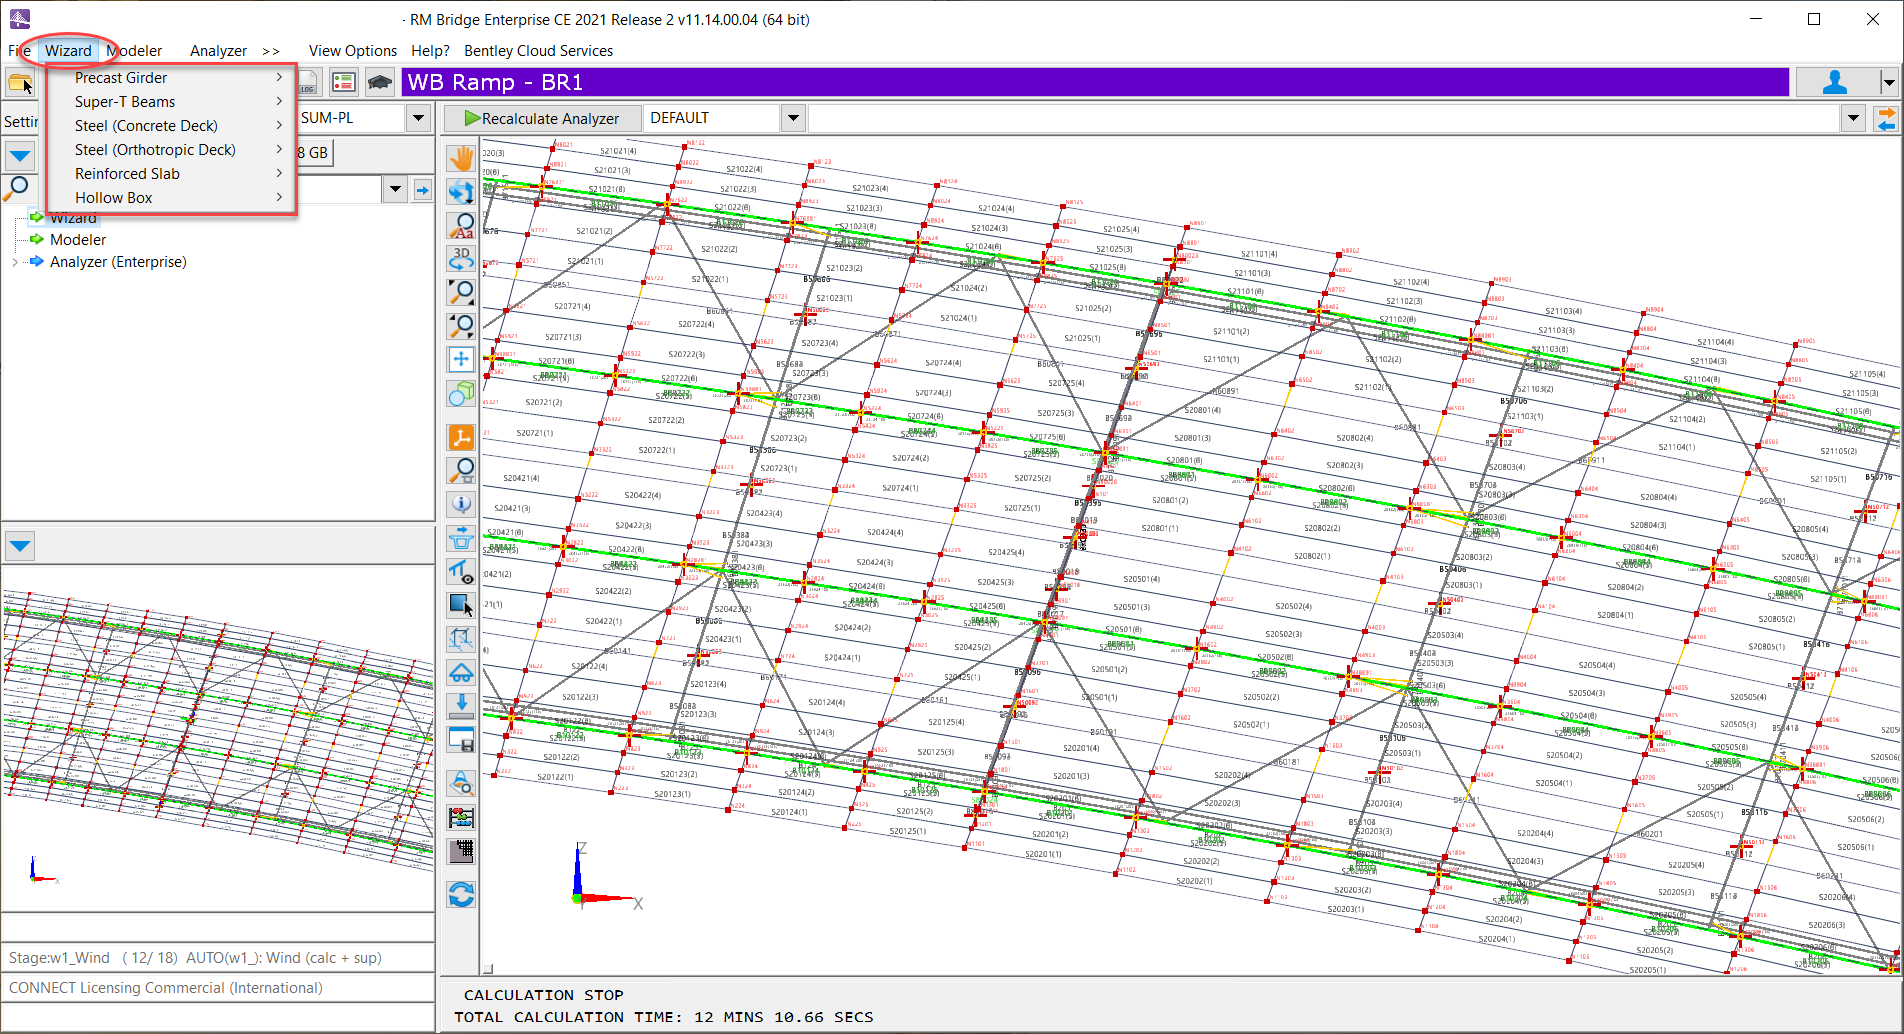1904x1034 pixels.
Task: Save the current view window icon
Action: pos(461,740)
